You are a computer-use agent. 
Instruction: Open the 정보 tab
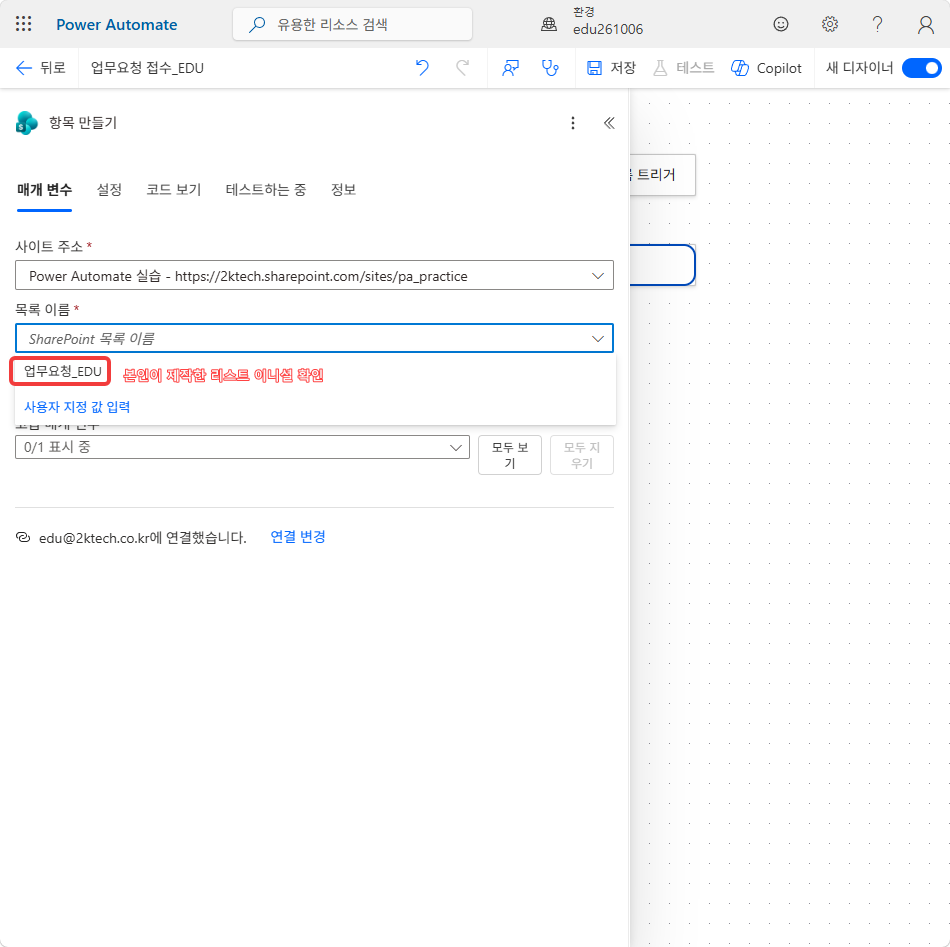343,190
